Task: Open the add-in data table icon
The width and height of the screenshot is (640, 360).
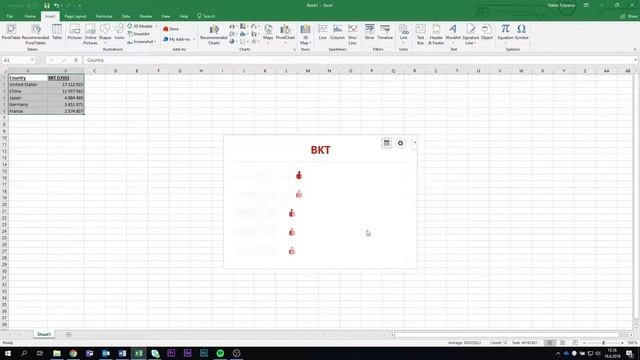Action: point(386,143)
